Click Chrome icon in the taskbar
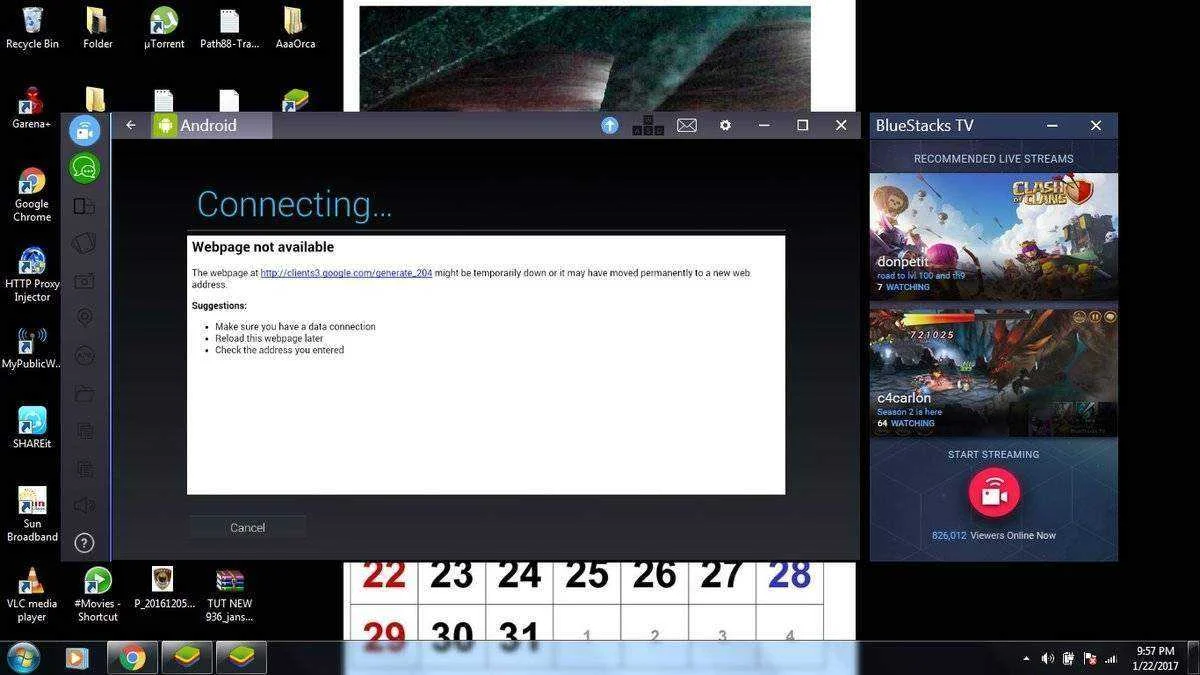The height and width of the screenshot is (675, 1200). click(132, 657)
